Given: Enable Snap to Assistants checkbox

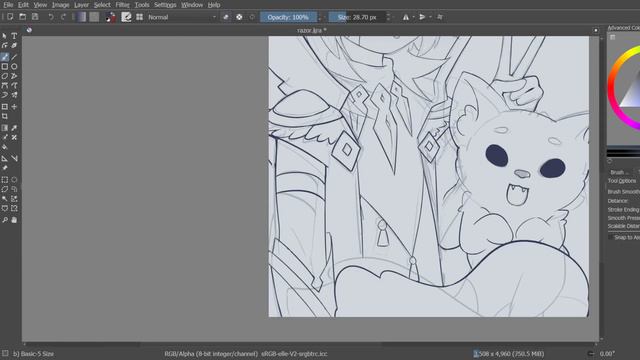Looking at the screenshot, I should click(611, 237).
